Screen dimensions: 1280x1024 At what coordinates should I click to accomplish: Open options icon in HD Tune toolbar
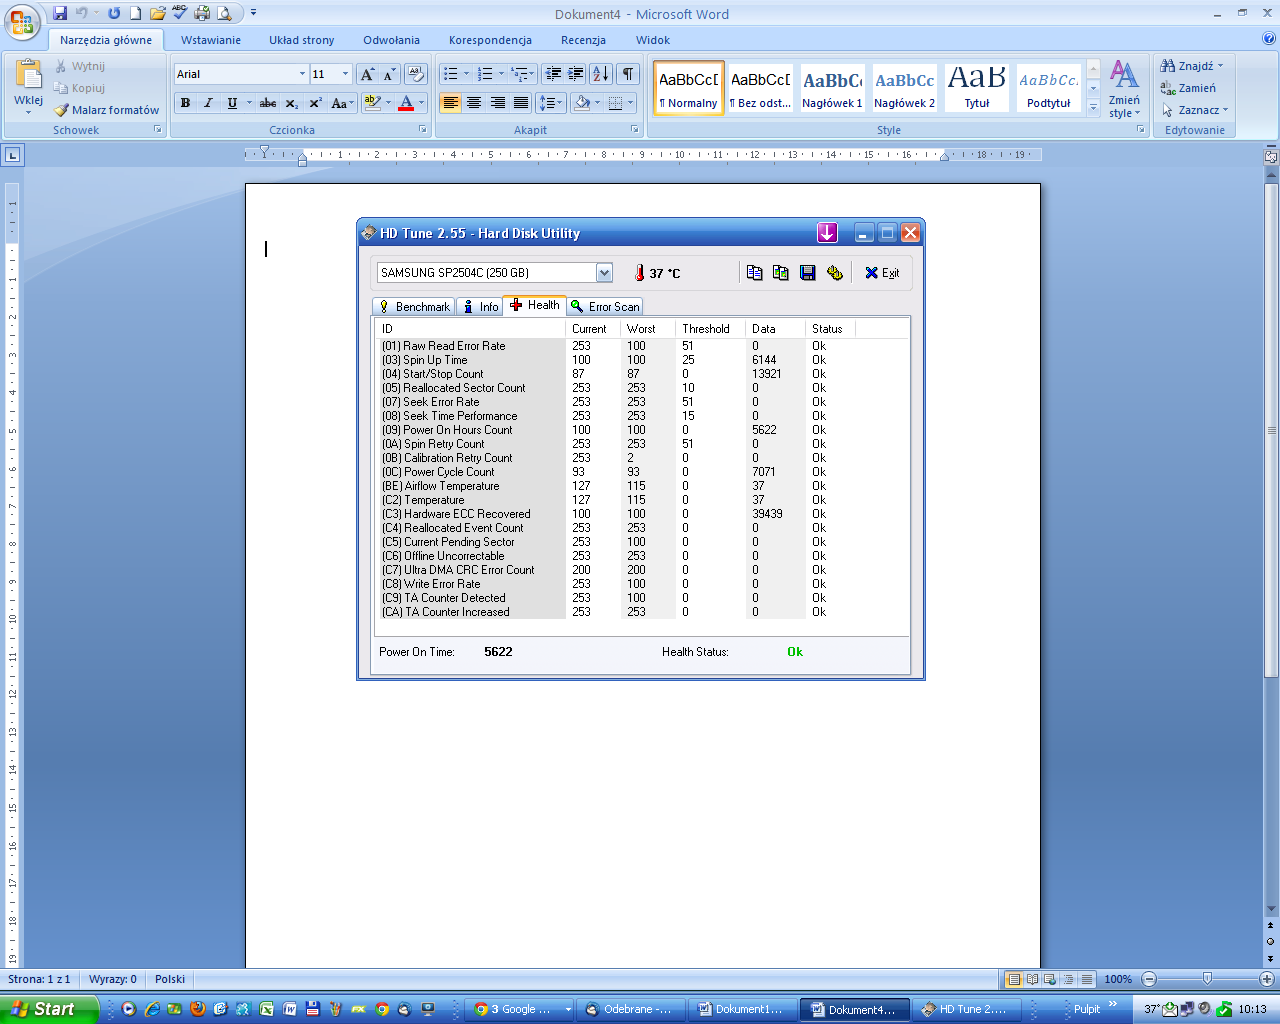[835, 273]
